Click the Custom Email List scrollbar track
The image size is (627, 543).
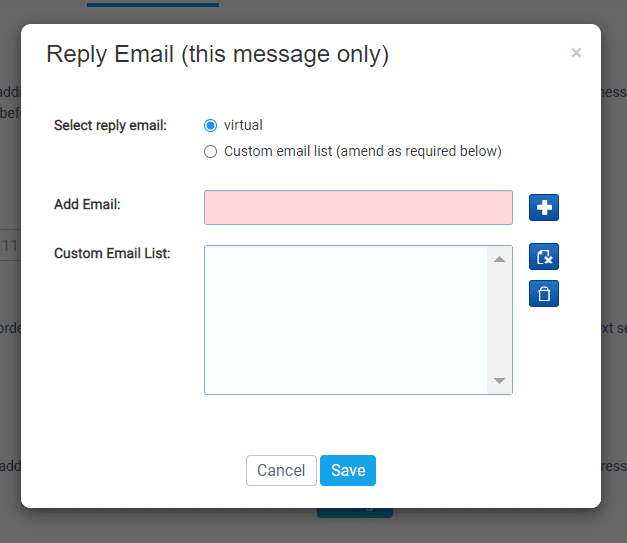(500, 320)
